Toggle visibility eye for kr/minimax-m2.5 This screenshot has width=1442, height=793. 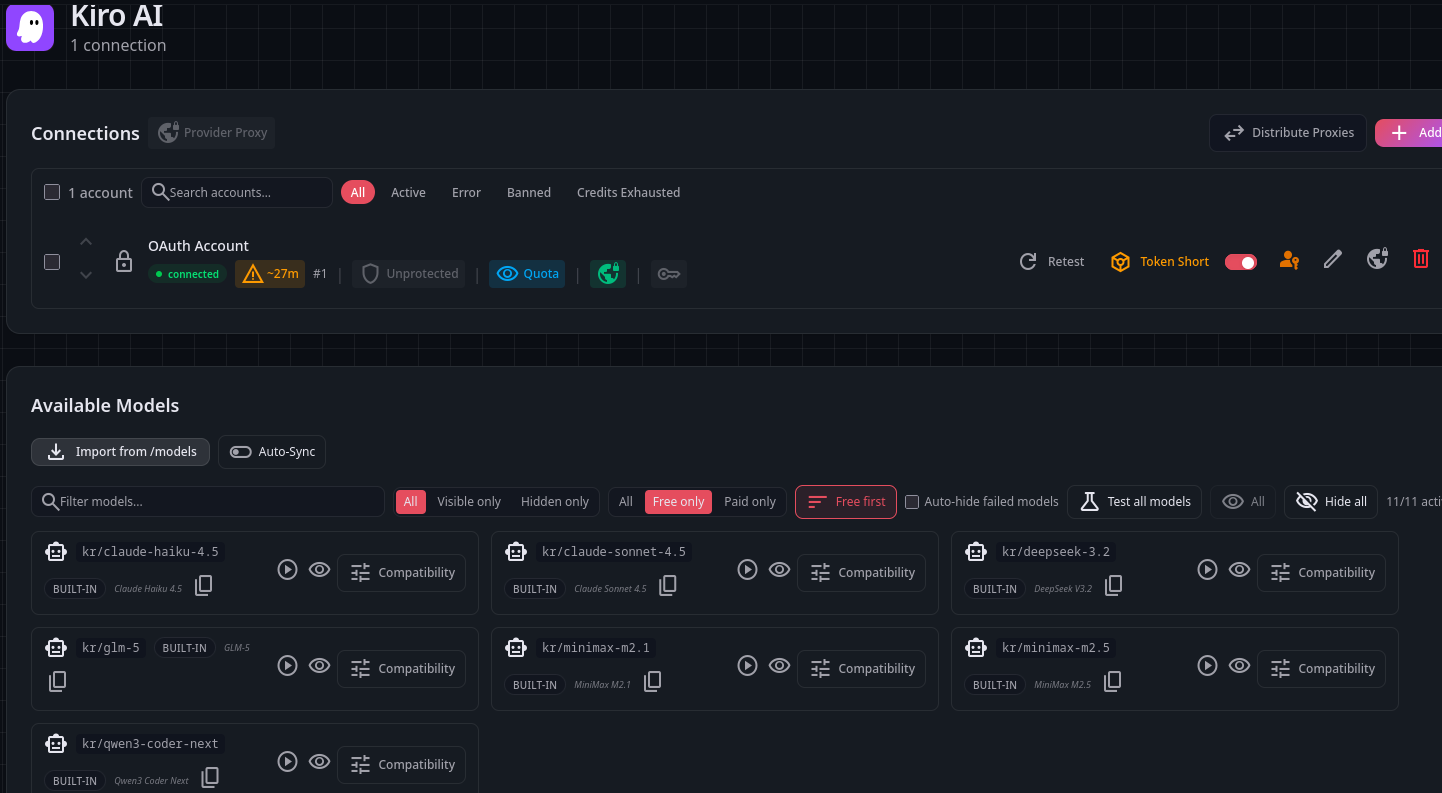(x=1239, y=665)
